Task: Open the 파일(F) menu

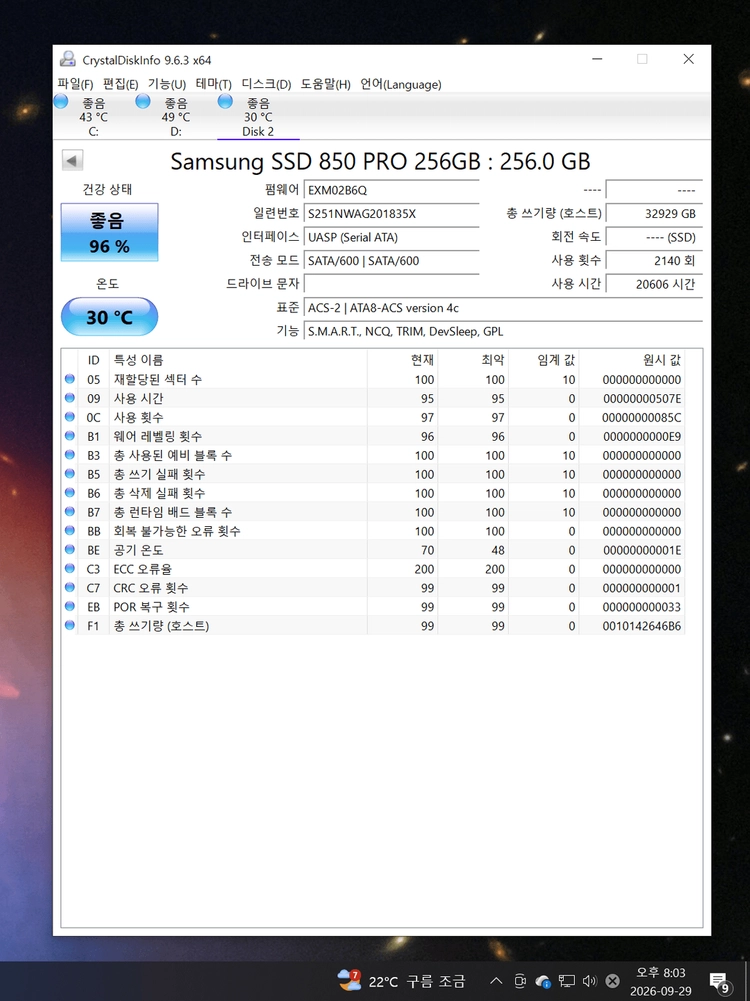Action: (75, 84)
